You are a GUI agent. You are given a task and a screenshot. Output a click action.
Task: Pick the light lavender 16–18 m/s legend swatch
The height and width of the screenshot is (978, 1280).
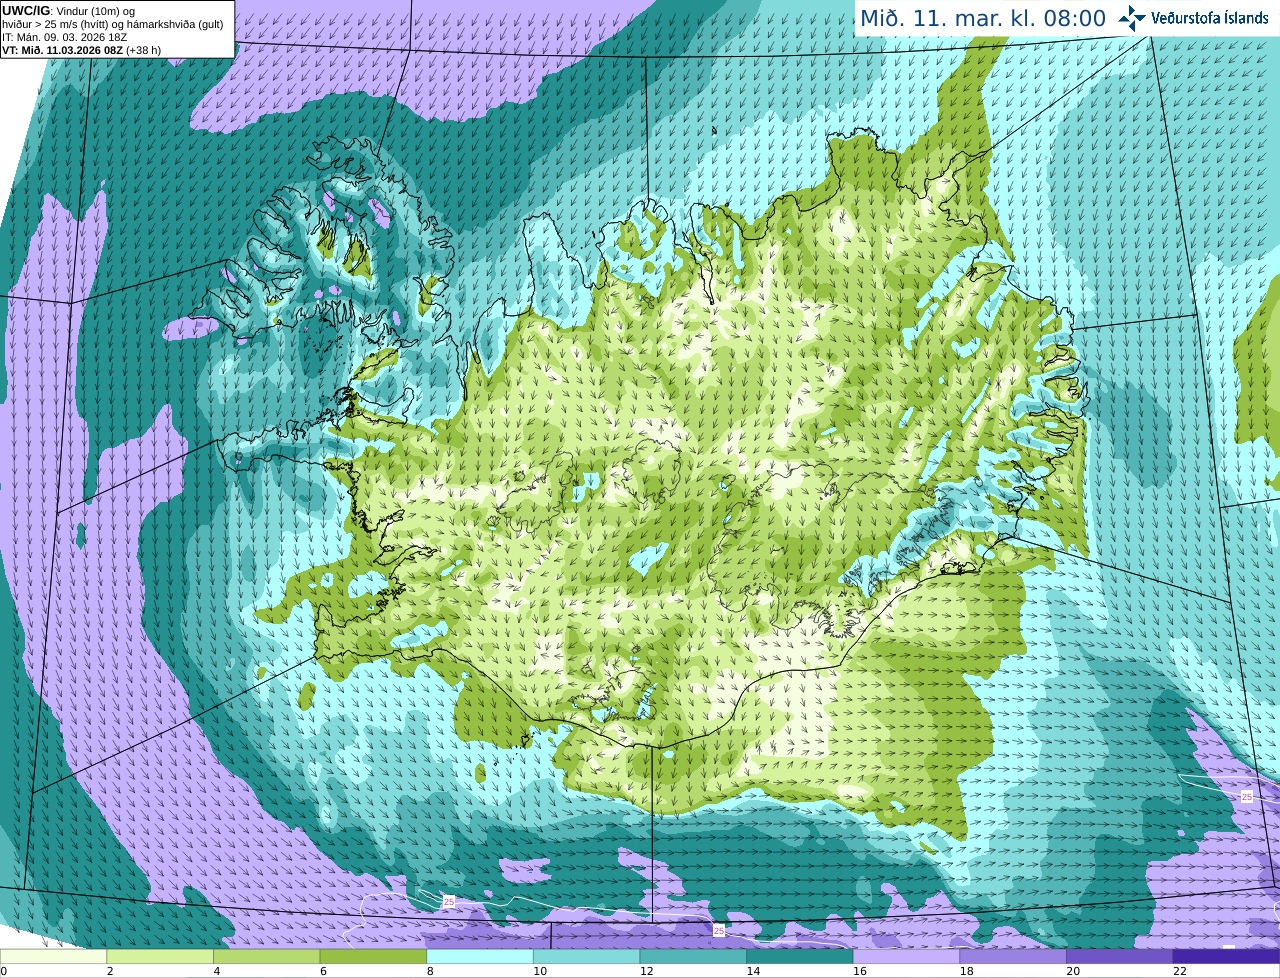tap(906, 957)
